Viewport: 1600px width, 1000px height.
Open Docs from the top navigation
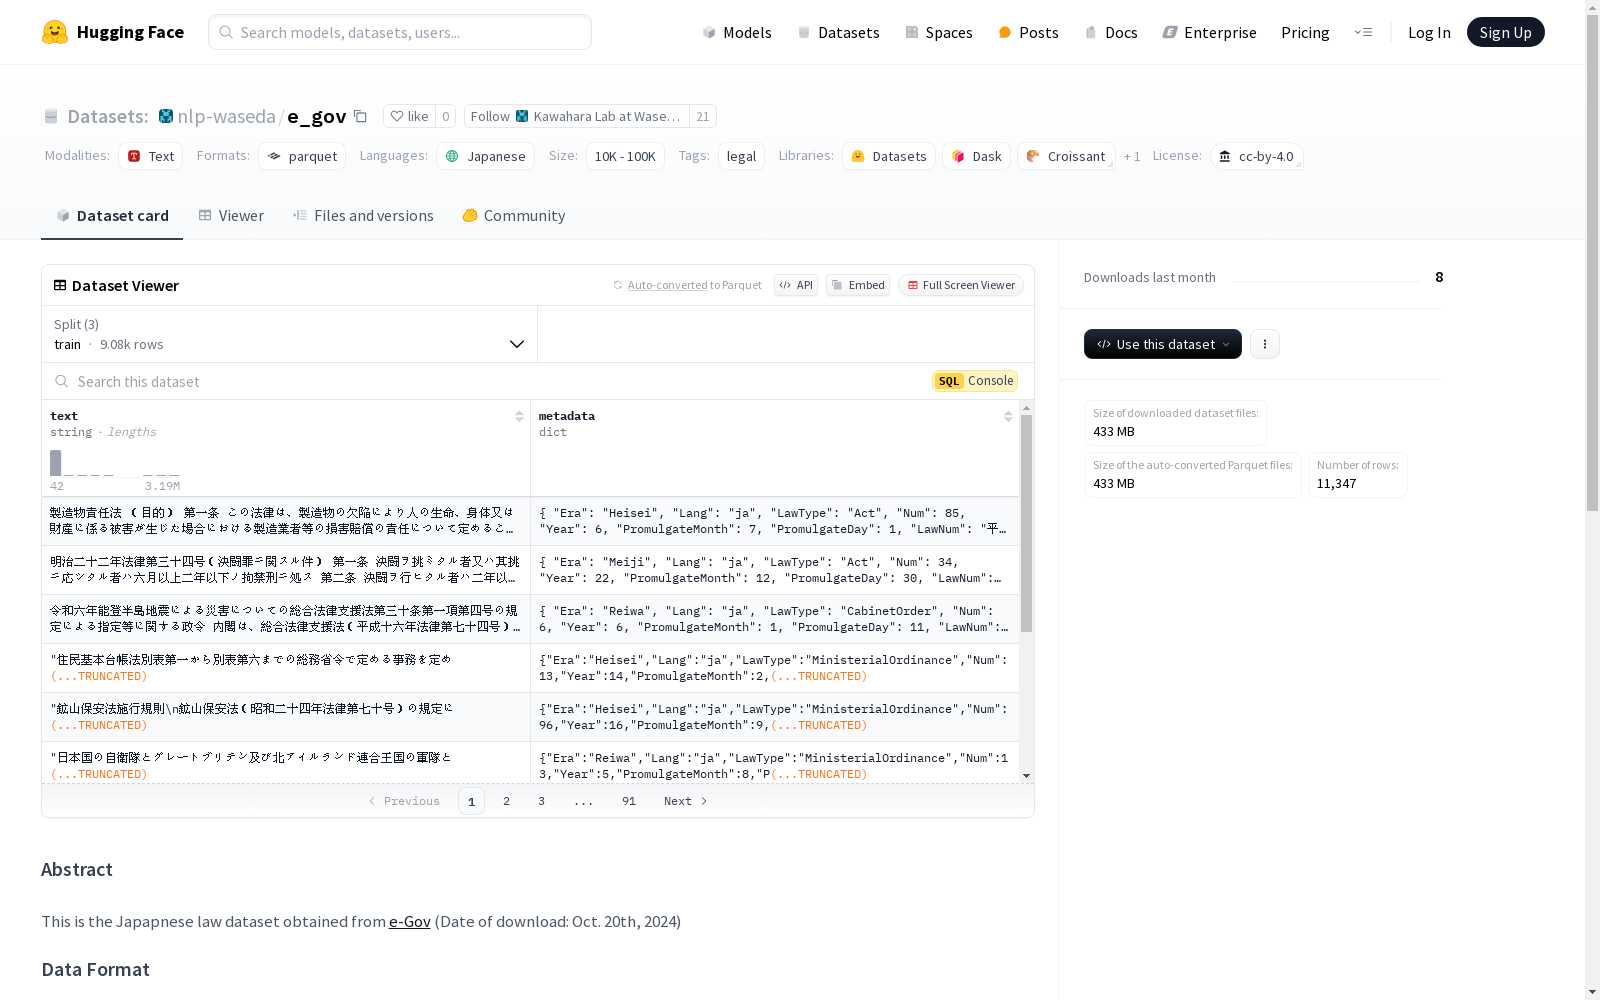coord(1111,32)
